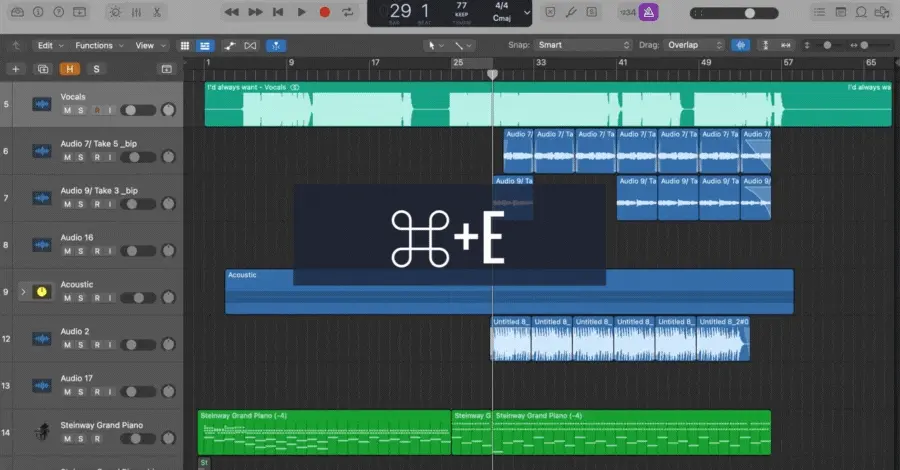Click the playhead marker in ruler
Viewport: 900px width, 470px height.
(492, 74)
